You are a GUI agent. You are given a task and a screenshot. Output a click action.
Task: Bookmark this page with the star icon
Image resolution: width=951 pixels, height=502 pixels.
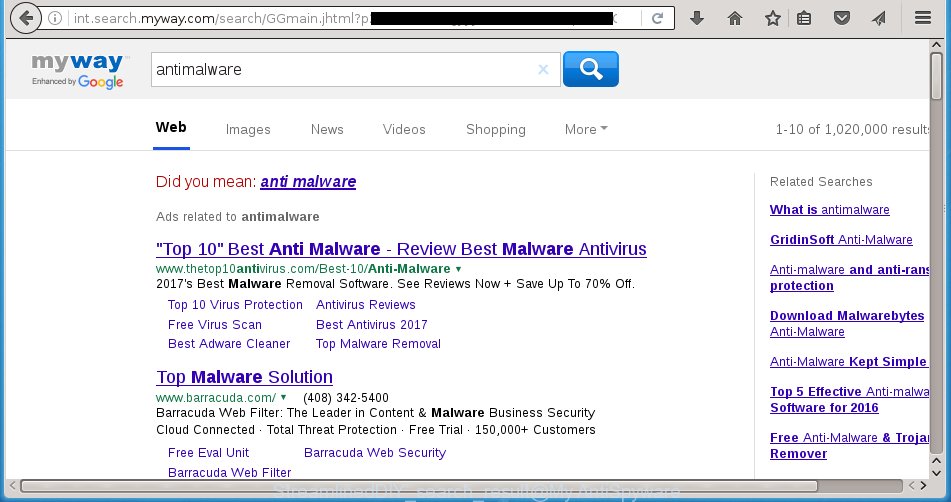pos(772,18)
